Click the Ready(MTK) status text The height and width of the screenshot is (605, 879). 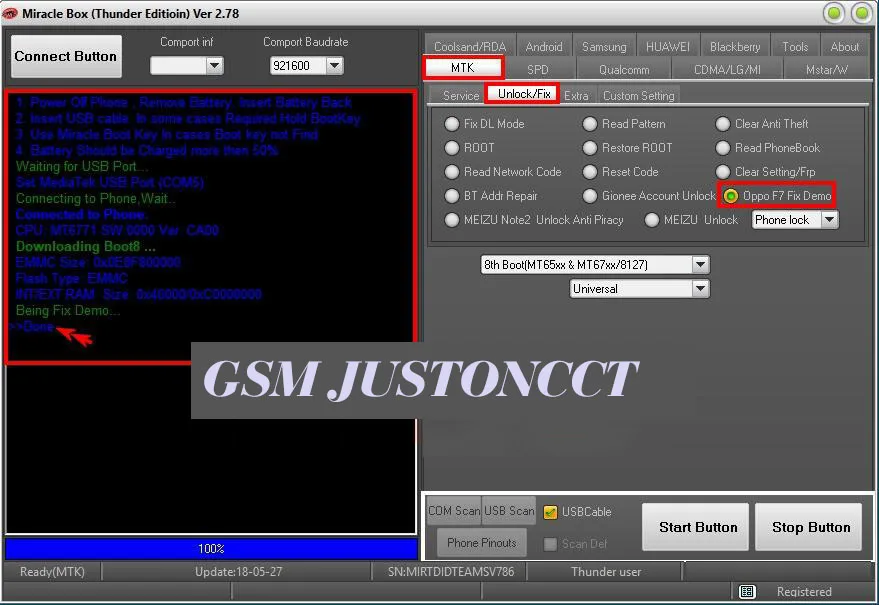pos(52,571)
